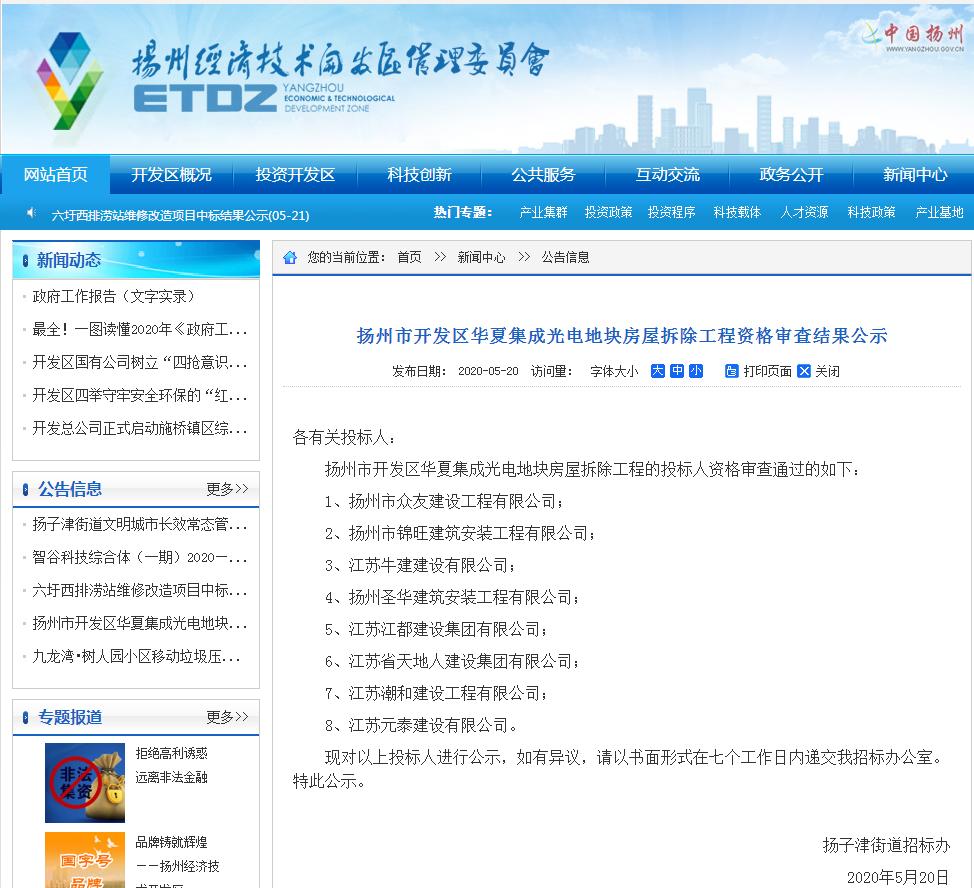Click the home icon in the breadcrumb bar

click(288, 257)
